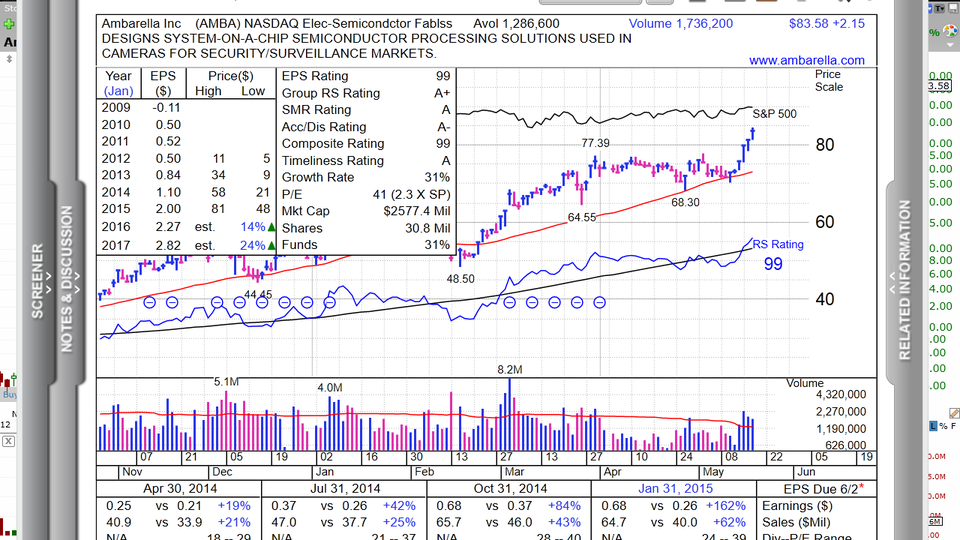
Task: Click the P/E 41 (2.3 X SP) row
Action: click(366, 194)
